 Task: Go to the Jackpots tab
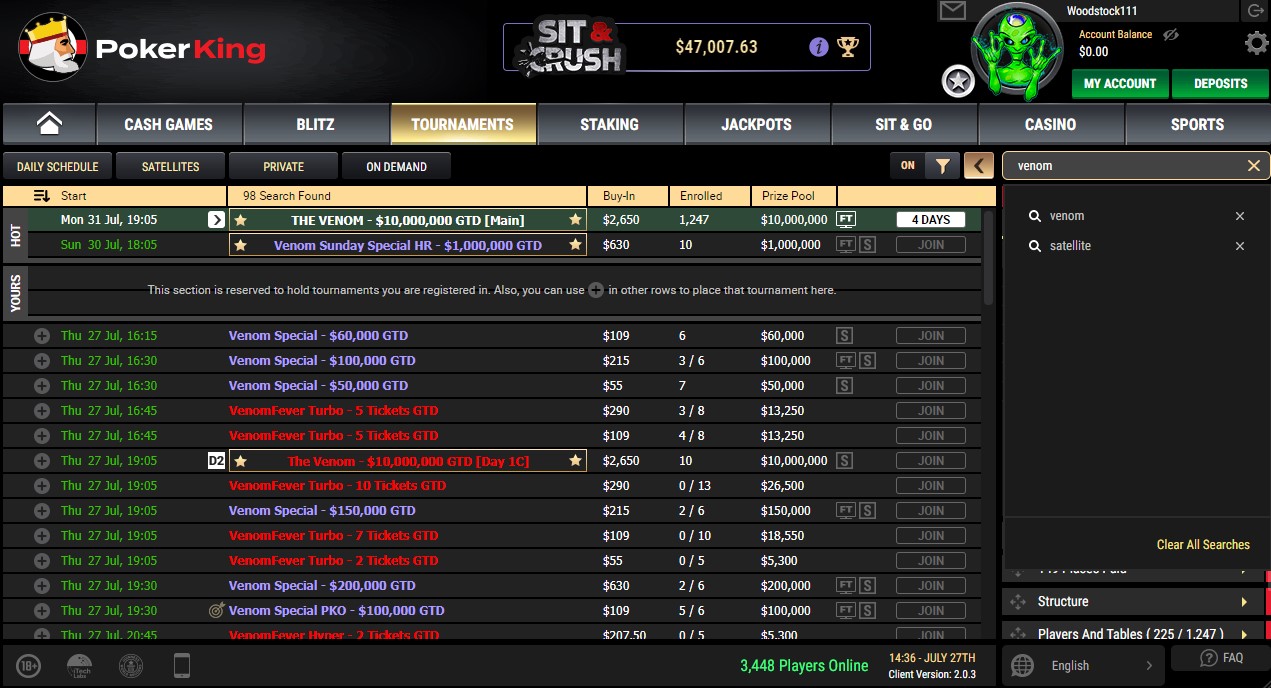click(x=757, y=124)
